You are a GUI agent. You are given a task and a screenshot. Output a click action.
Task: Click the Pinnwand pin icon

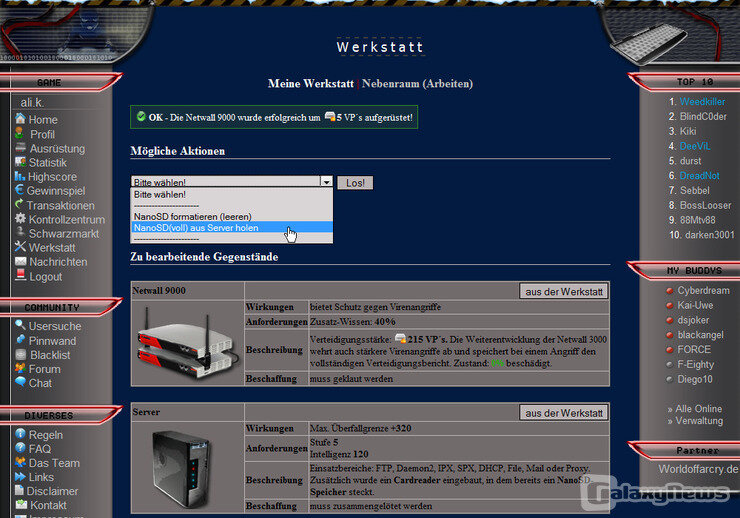point(20,339)
